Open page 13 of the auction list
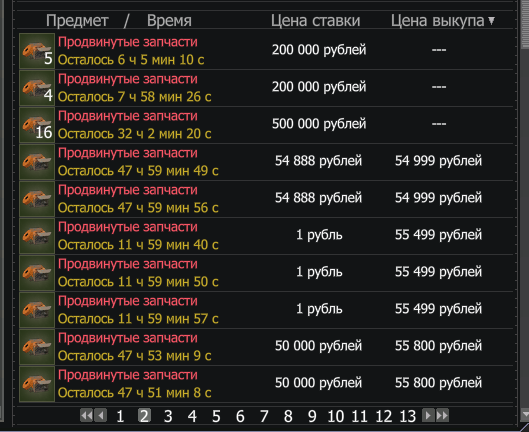The width and height of the screenshot is (529, 432). [x=408, y=416]
